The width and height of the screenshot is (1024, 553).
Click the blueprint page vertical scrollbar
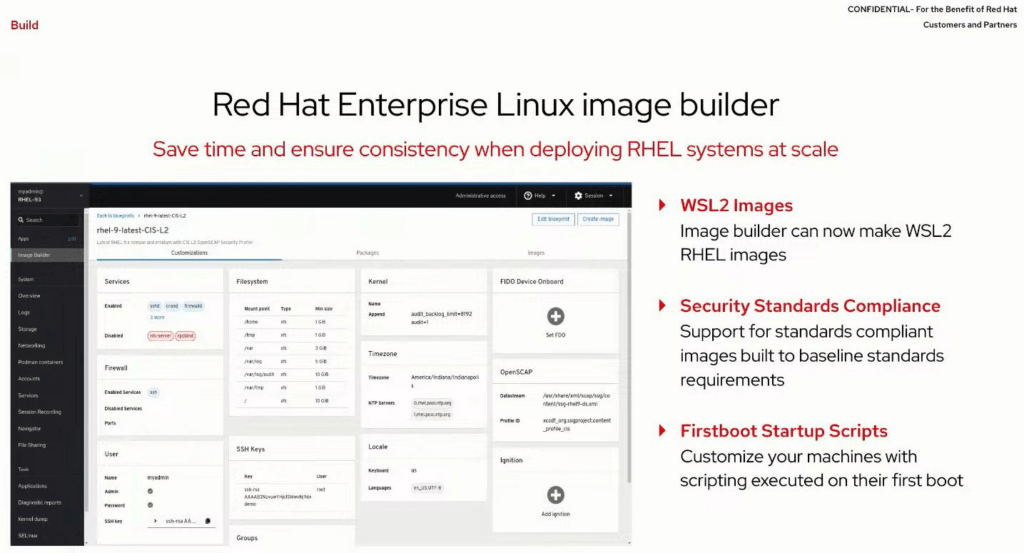(x=629, y=346)
